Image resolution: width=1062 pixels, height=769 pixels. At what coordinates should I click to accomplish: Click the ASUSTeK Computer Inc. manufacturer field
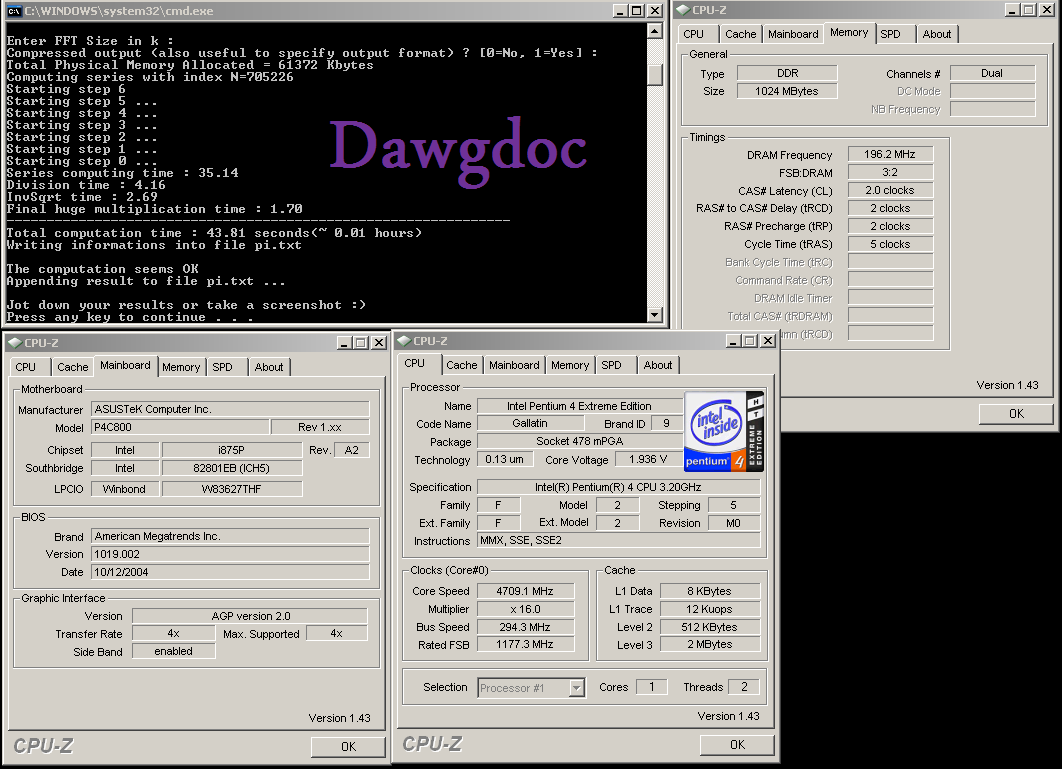click(230, 409)
